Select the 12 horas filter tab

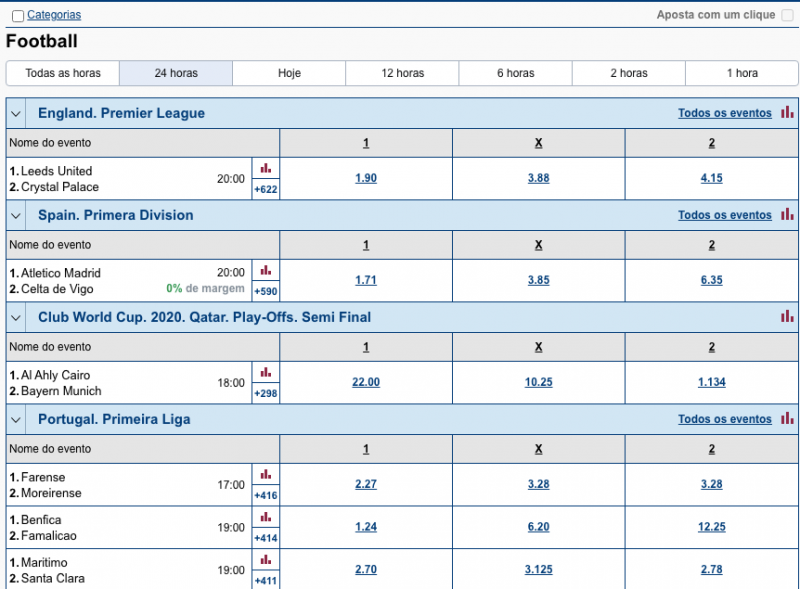(402, 73)
